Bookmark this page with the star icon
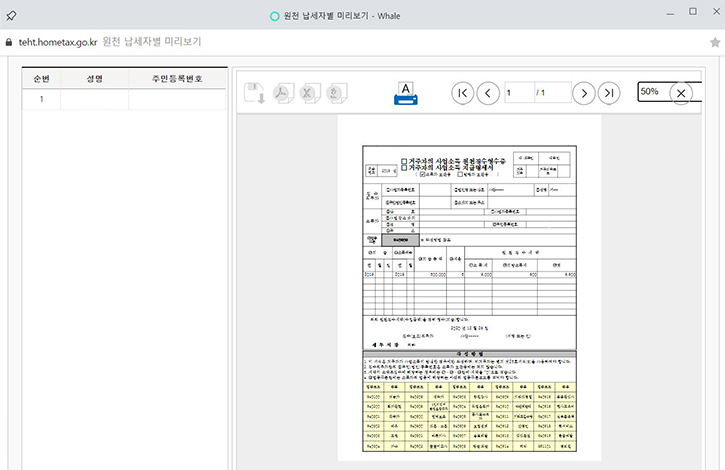Viewport: 725px width, 470px height. [x=715, y=42]
